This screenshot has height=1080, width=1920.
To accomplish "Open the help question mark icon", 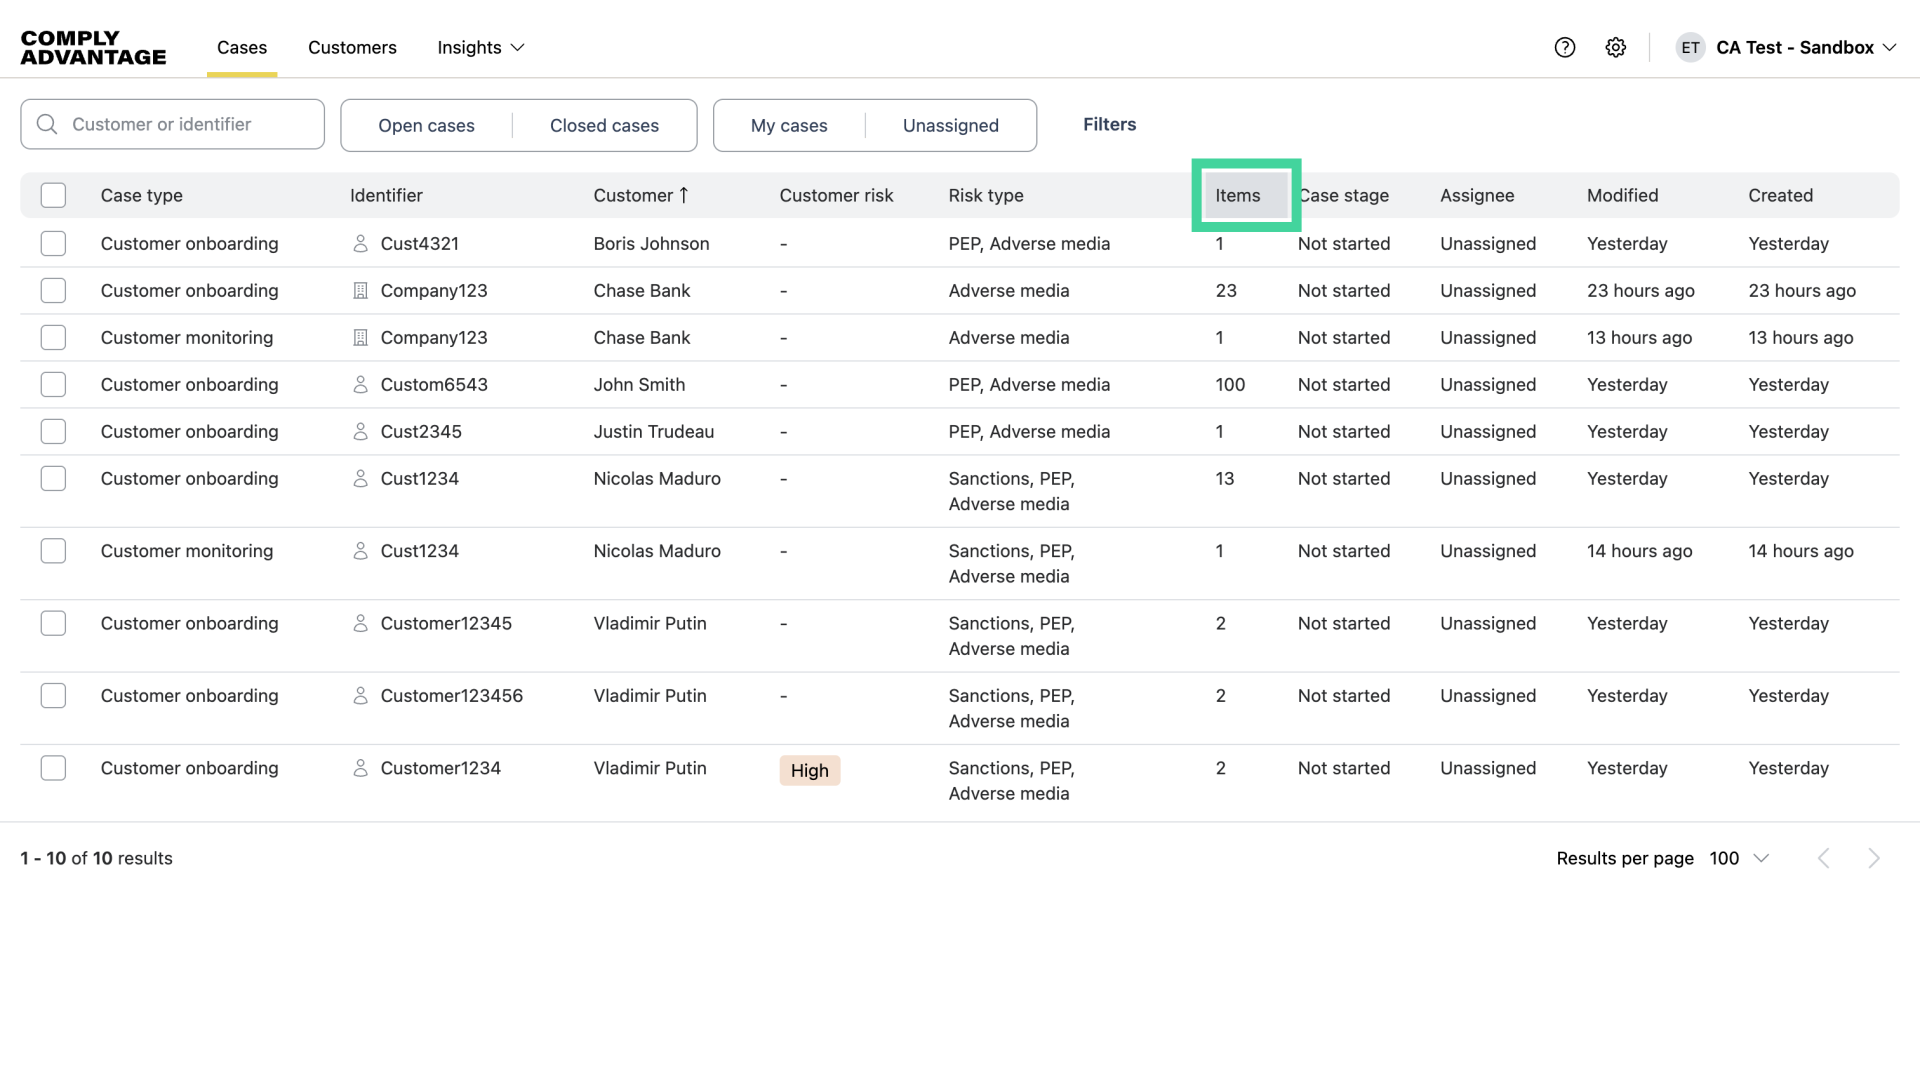I will 1564,47.
